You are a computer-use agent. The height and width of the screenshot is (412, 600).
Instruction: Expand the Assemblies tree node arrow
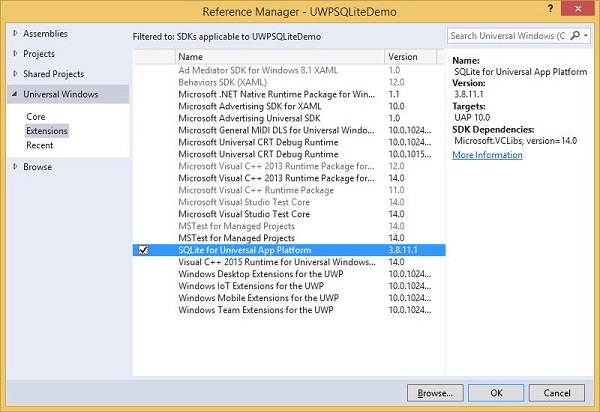pyautogui.click(x=15, y=33)
